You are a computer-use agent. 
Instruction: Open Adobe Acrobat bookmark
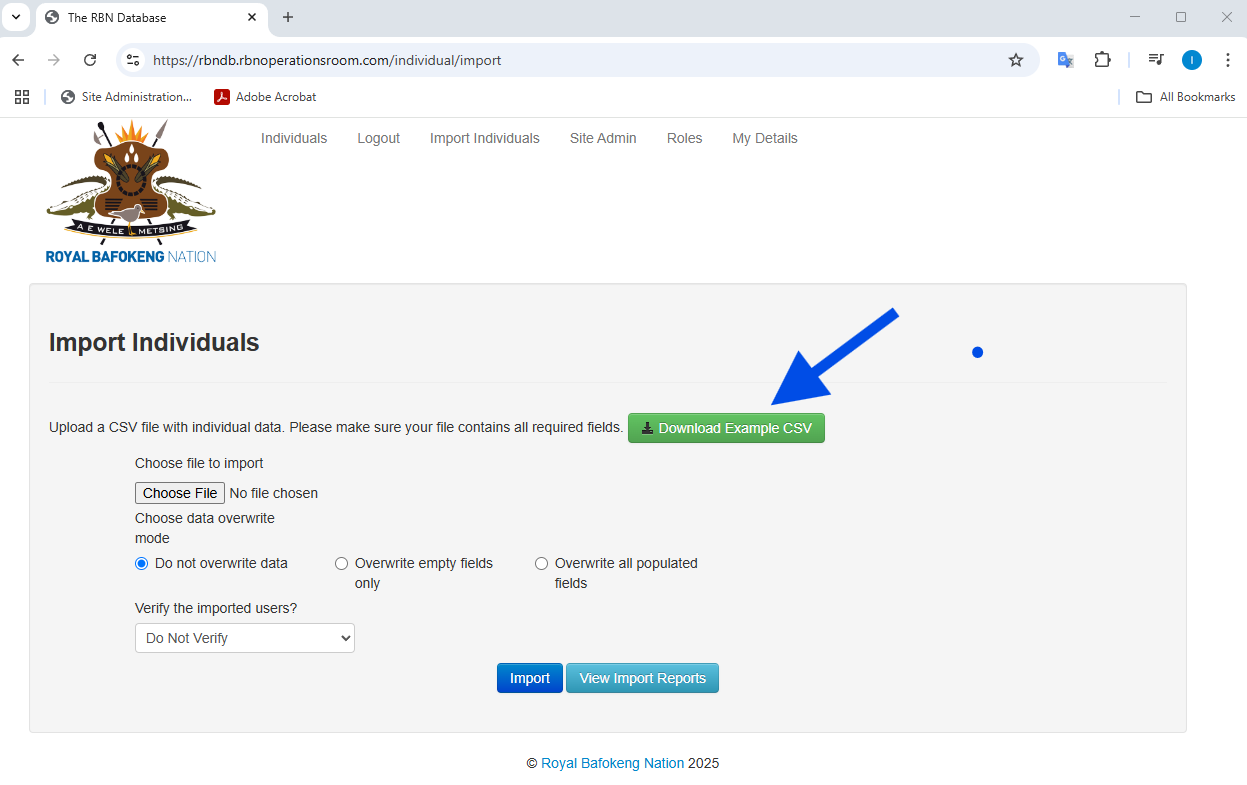tap(265, 97)
